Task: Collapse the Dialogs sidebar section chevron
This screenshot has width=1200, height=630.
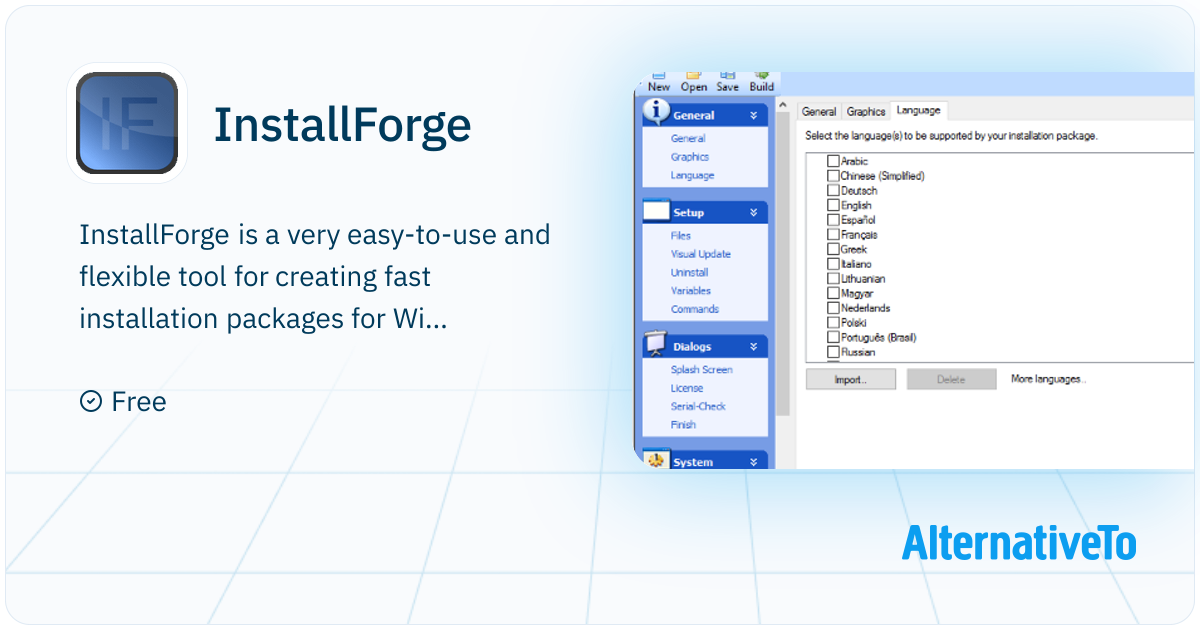Action: 753,346
